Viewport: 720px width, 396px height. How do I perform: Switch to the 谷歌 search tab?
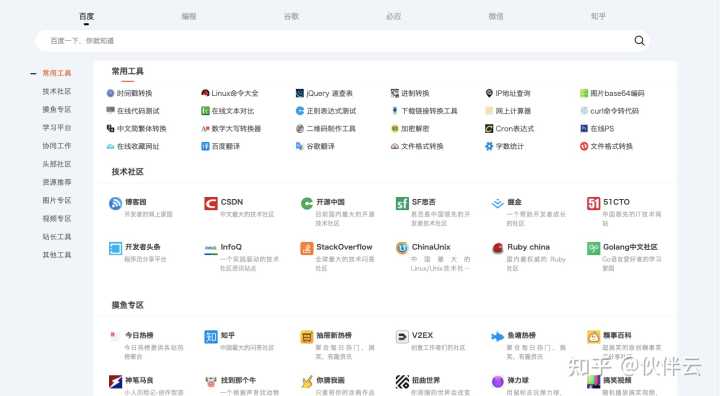(291, 16)
